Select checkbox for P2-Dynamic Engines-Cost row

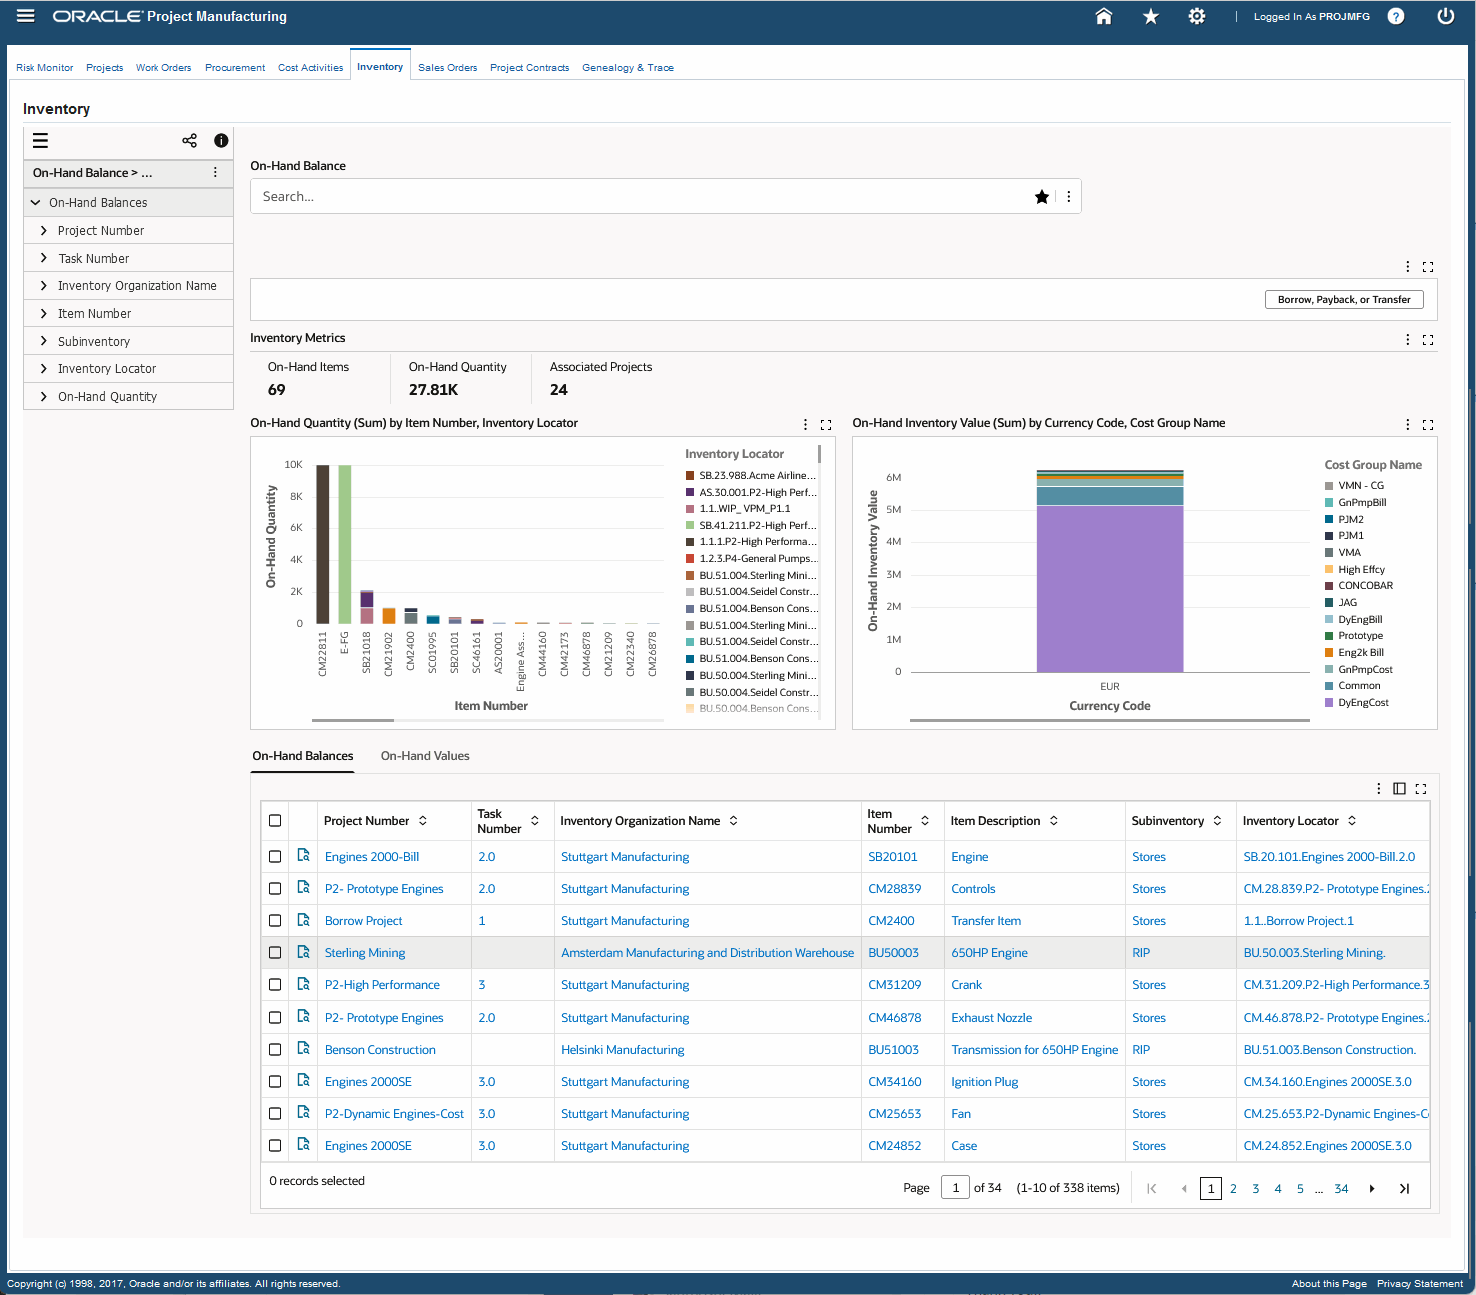[x=275, y=1114]
